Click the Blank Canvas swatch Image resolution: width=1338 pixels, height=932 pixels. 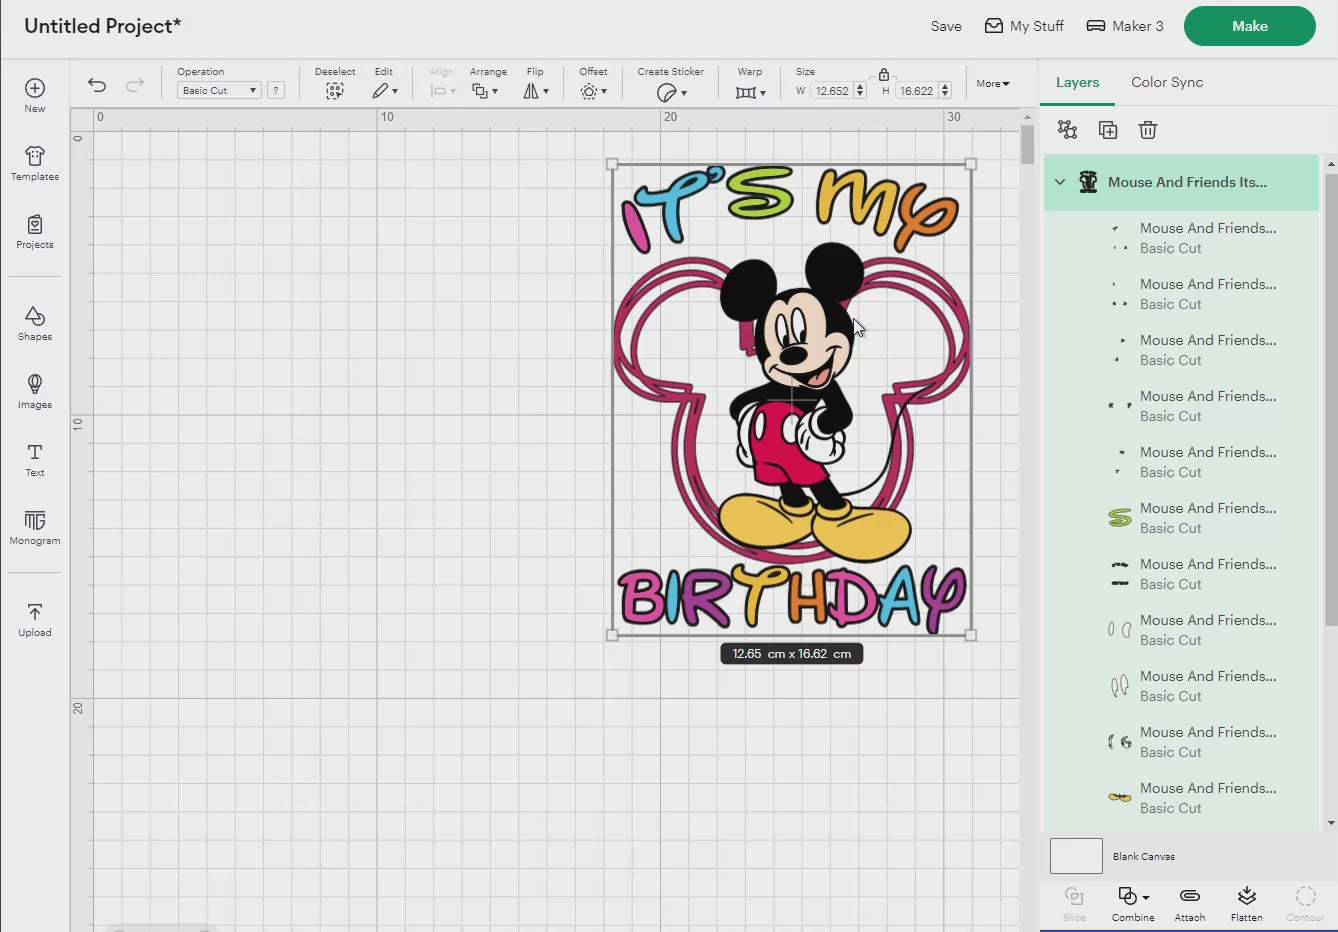(1076, 856)
